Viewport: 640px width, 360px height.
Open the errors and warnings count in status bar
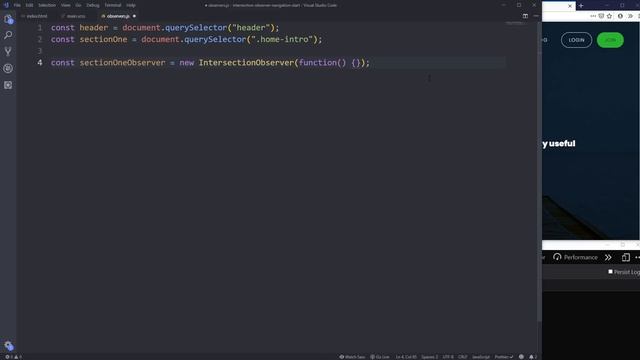coord(13,357)
